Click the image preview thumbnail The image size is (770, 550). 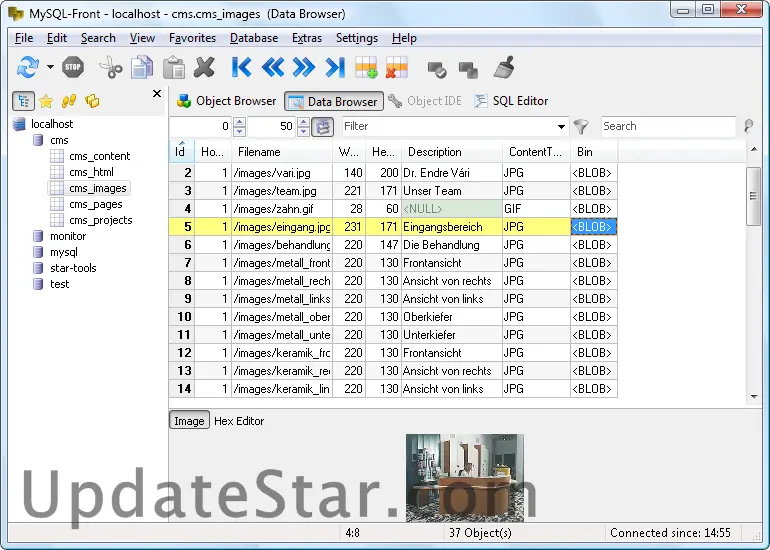coord(465,477)
